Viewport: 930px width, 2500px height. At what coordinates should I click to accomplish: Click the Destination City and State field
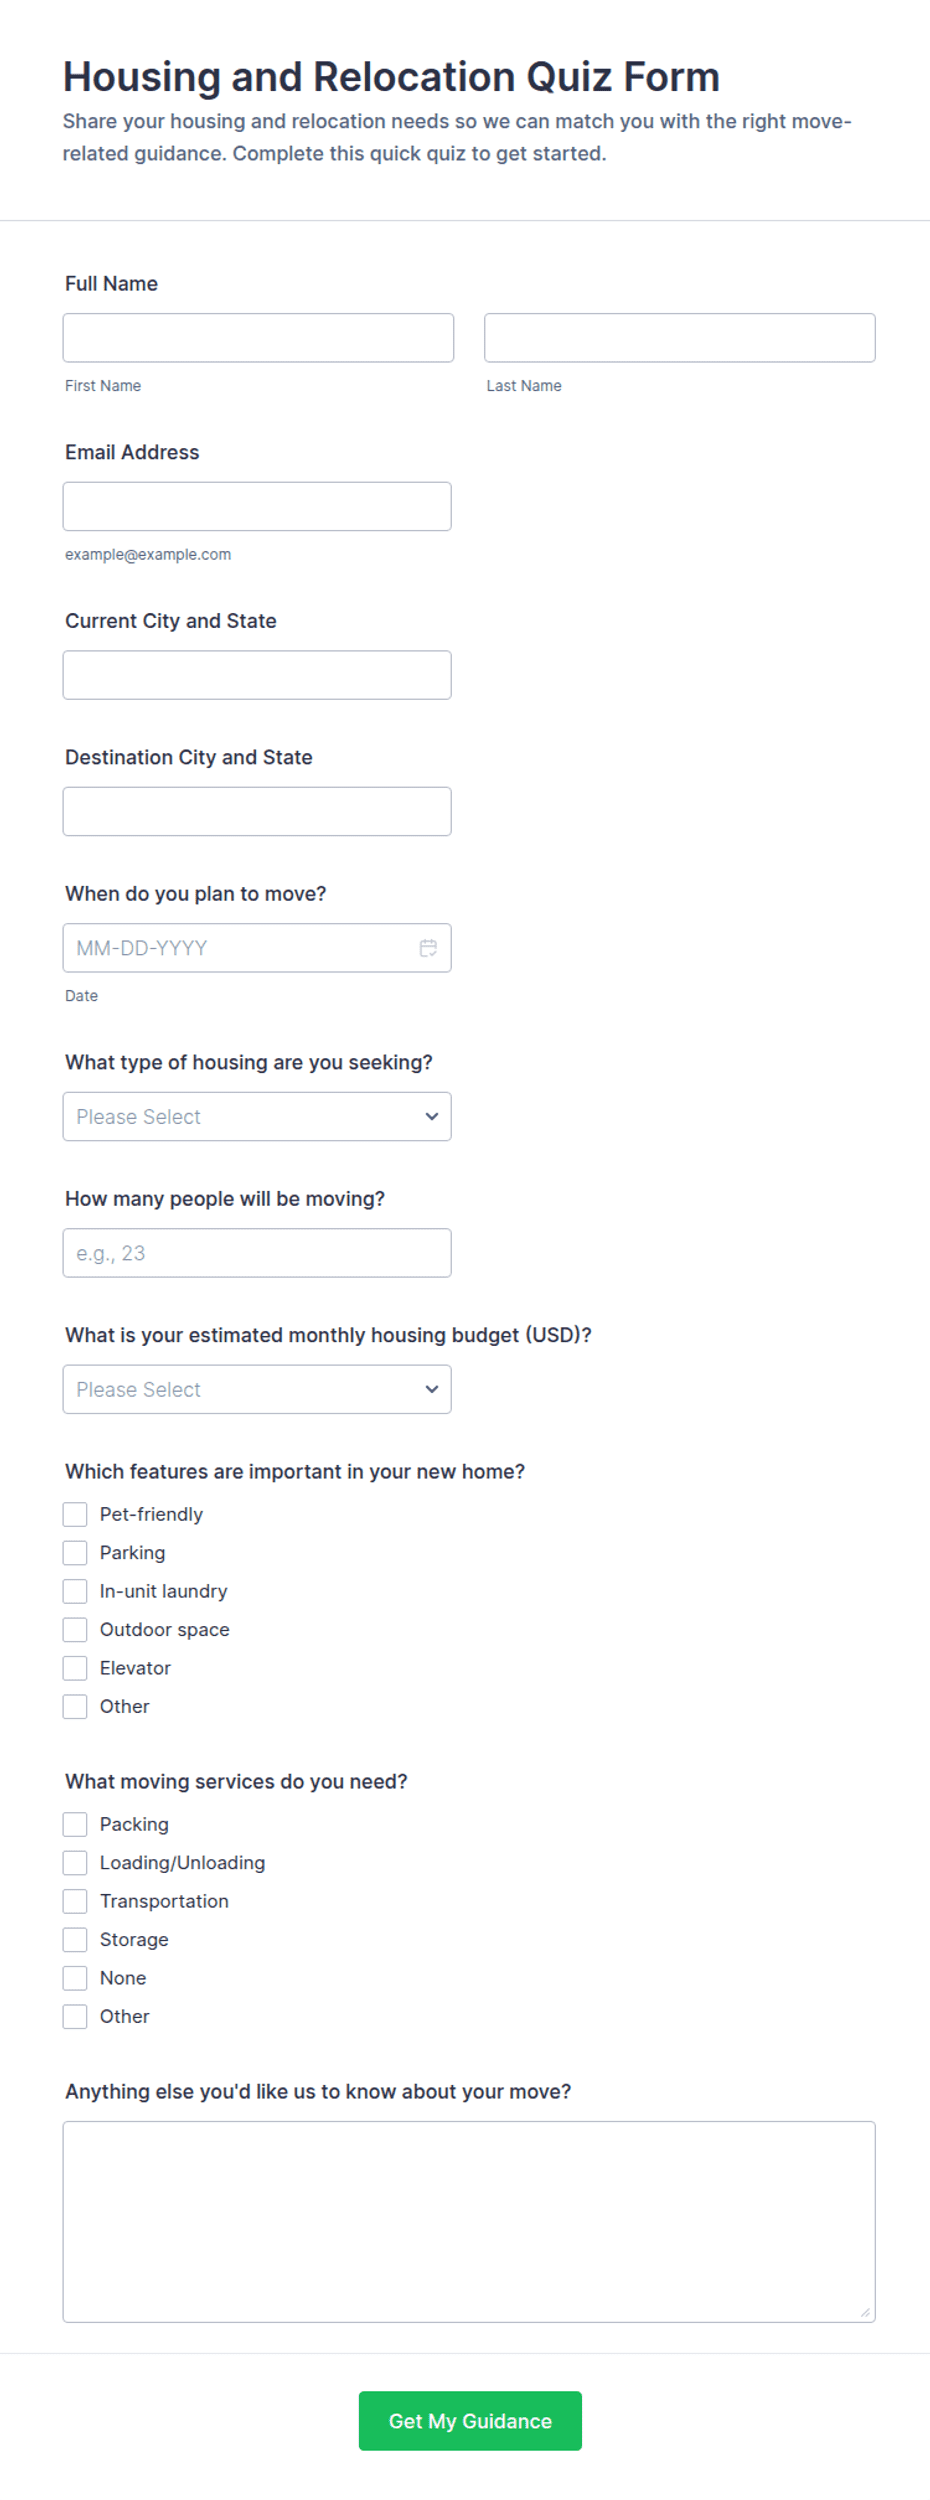pos(257,811)
